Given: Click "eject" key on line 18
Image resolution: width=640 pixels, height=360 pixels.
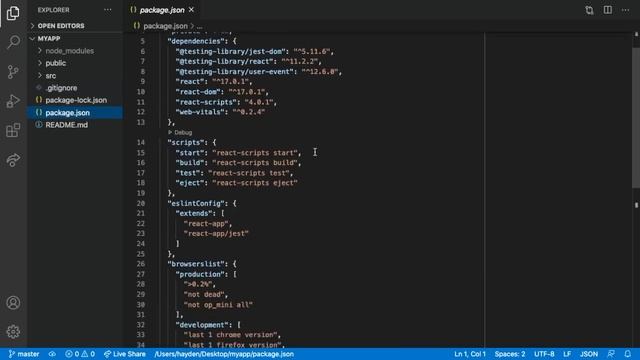Looking at the screenshot, I should pos(190,183).
